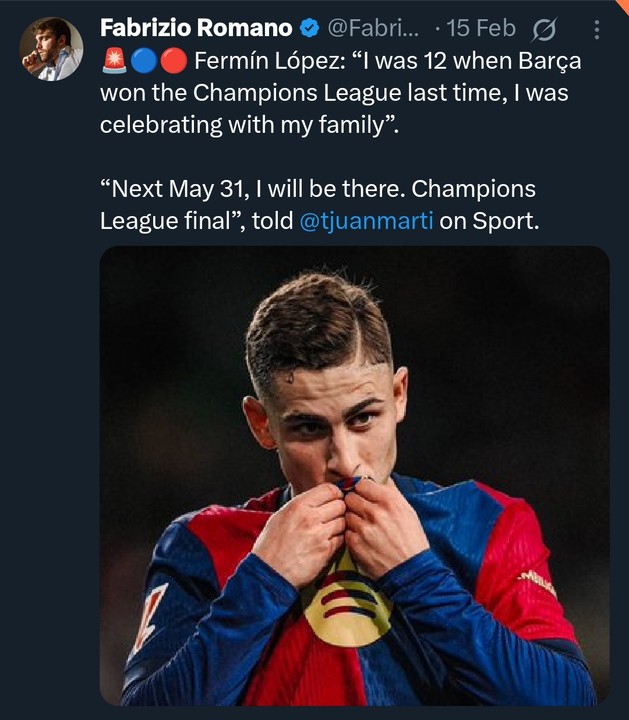Click the Grok explain-post icon
This screenshot has height=720, width=629.
(x=546, y=29)
